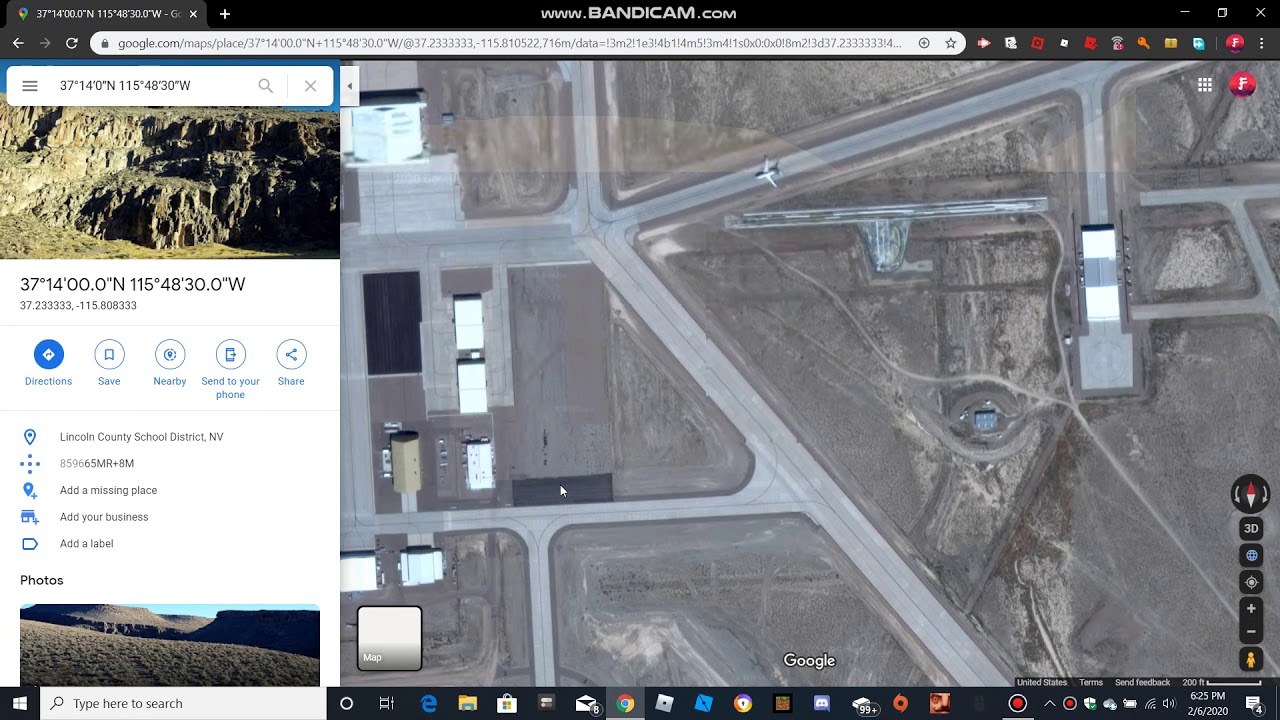Share this location
Viewport: 1280px width, 720px height.
(x=291, y=364)
